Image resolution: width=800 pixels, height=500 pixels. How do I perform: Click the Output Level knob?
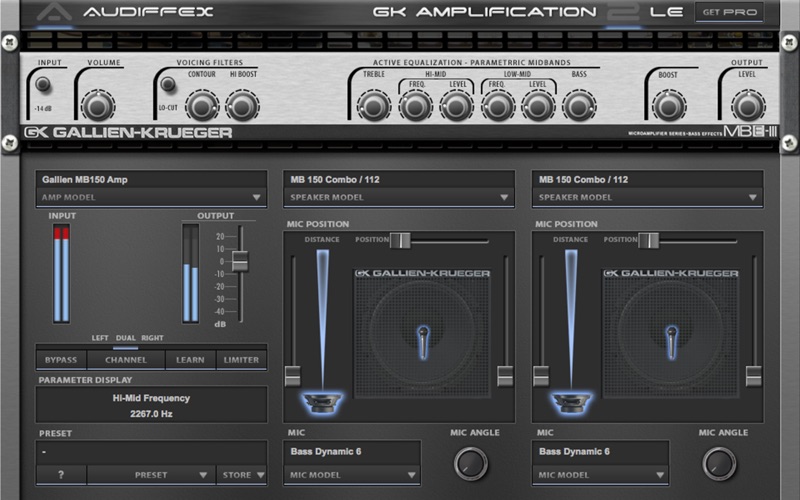[x=748, y=106]
